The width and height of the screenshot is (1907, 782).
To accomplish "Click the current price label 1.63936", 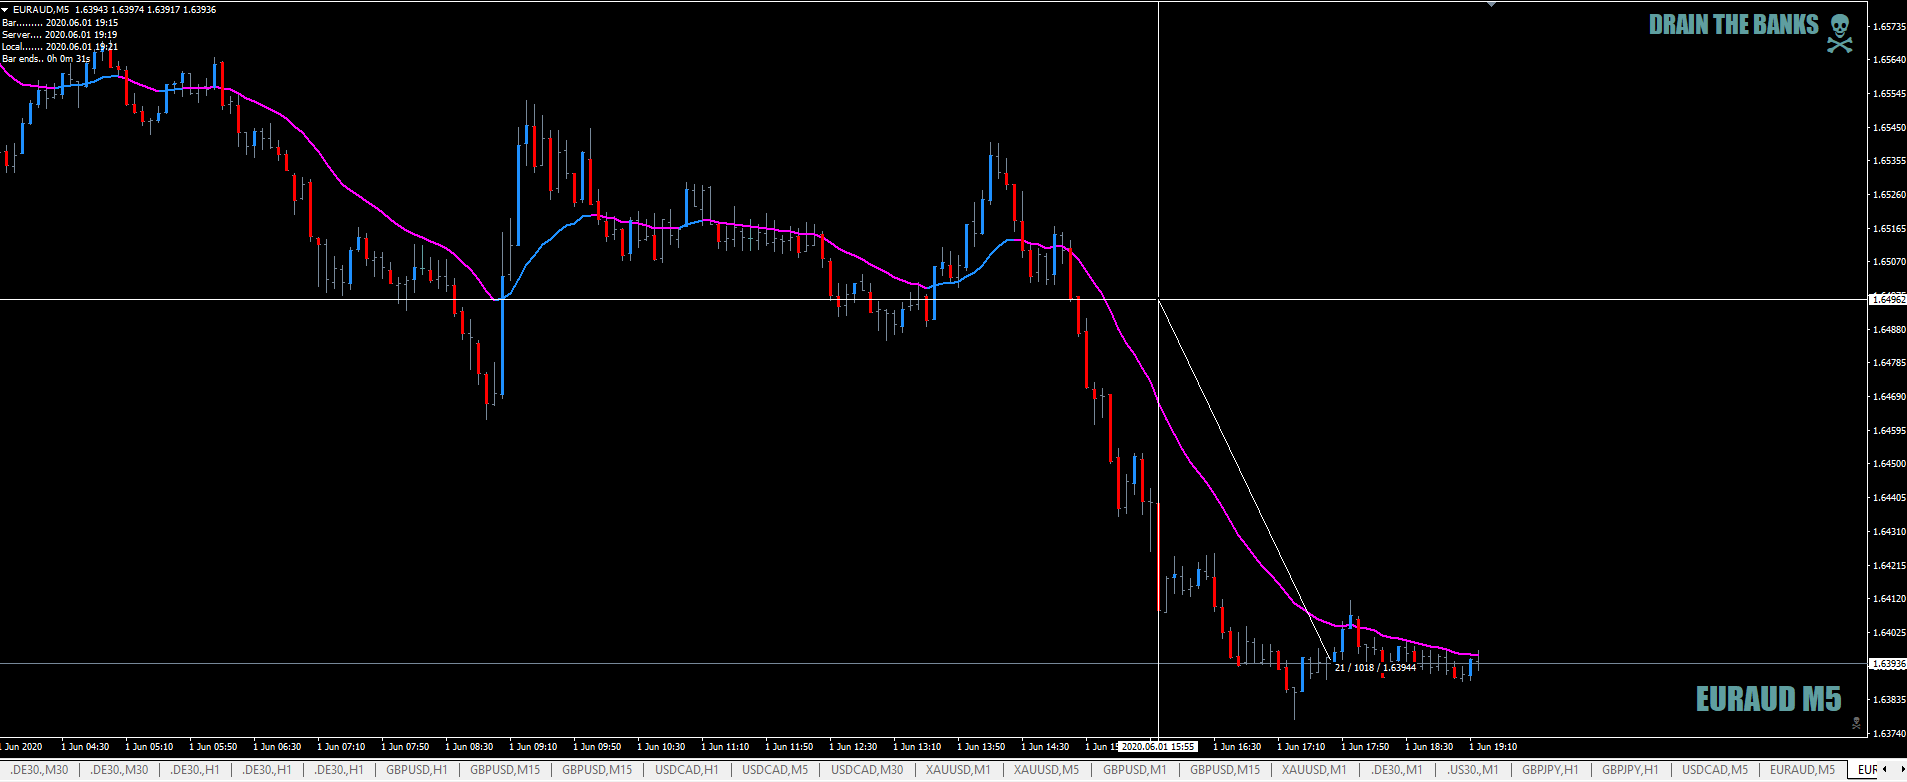I will tap(1888, 664).
